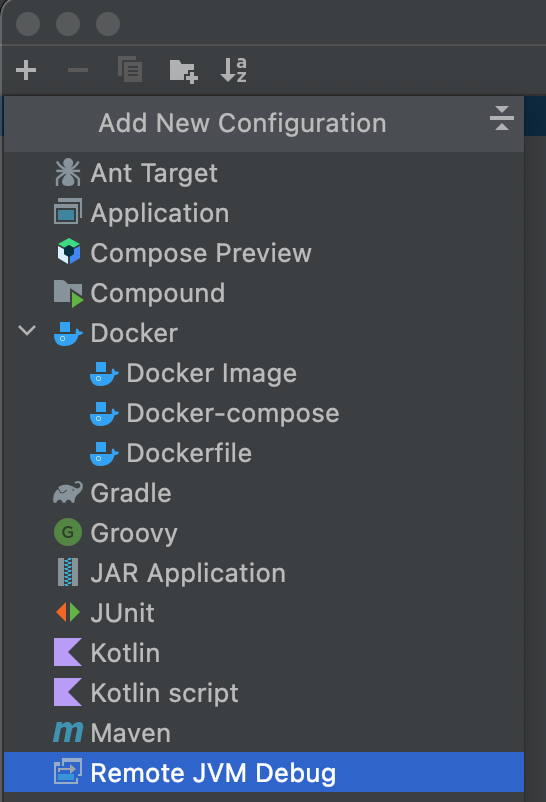This screenshot has height=802, width=546.
Task: Click the red close window button
Action: (28, 24)
